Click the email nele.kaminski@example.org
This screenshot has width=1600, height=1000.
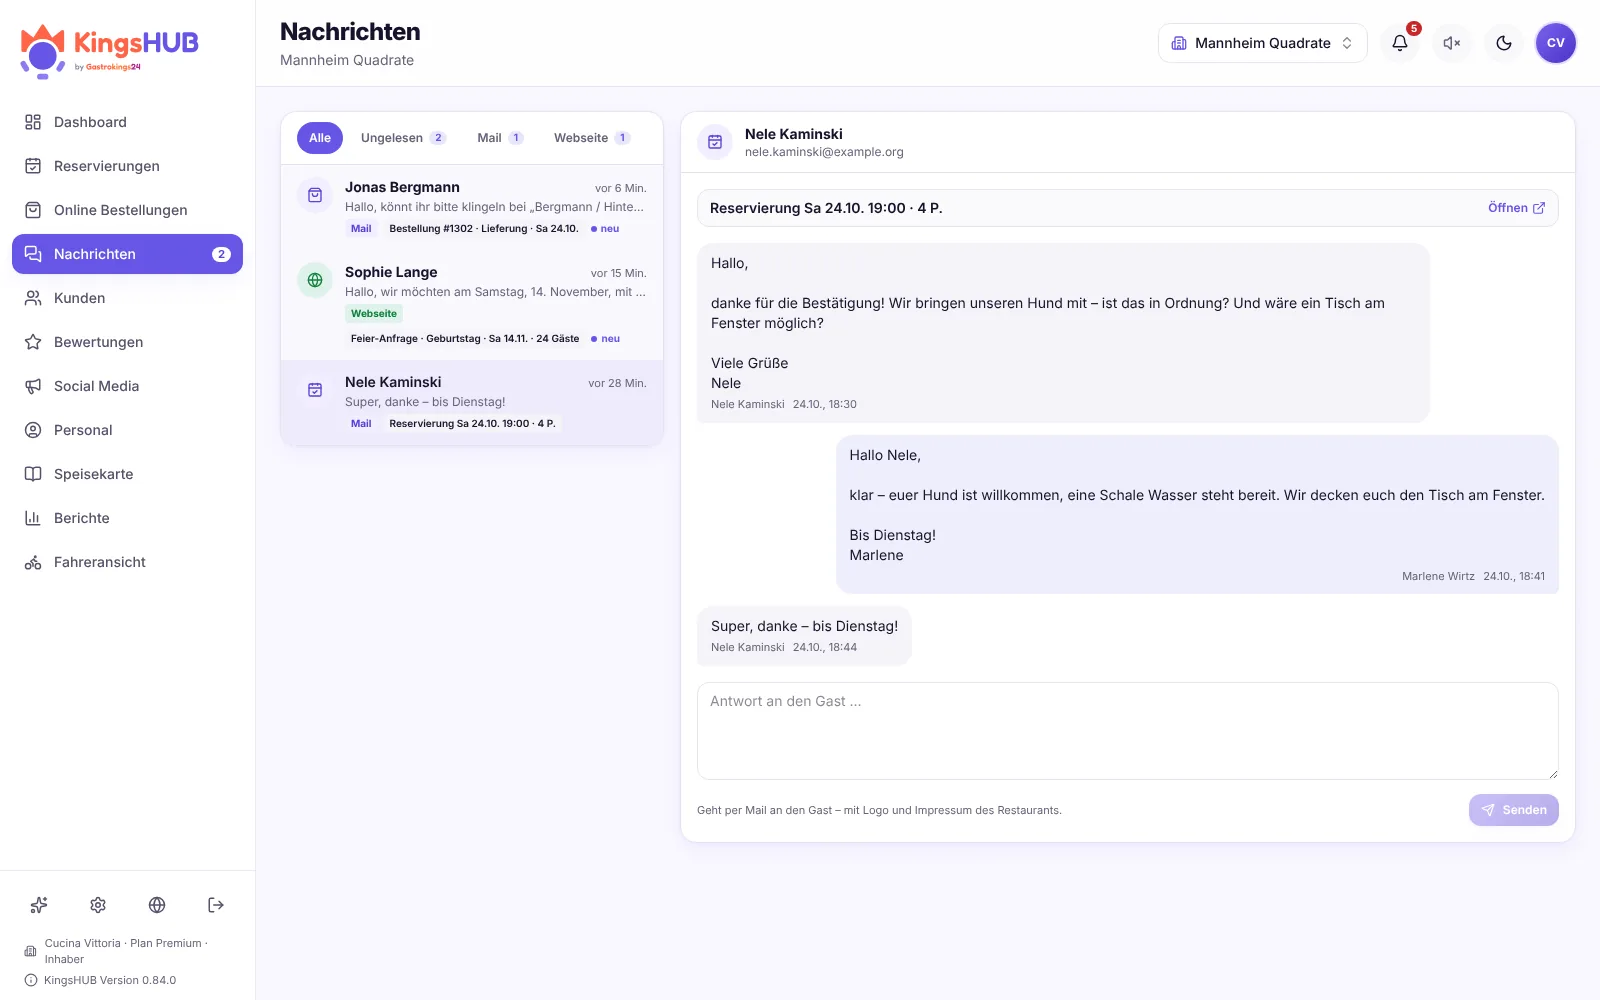824,152
